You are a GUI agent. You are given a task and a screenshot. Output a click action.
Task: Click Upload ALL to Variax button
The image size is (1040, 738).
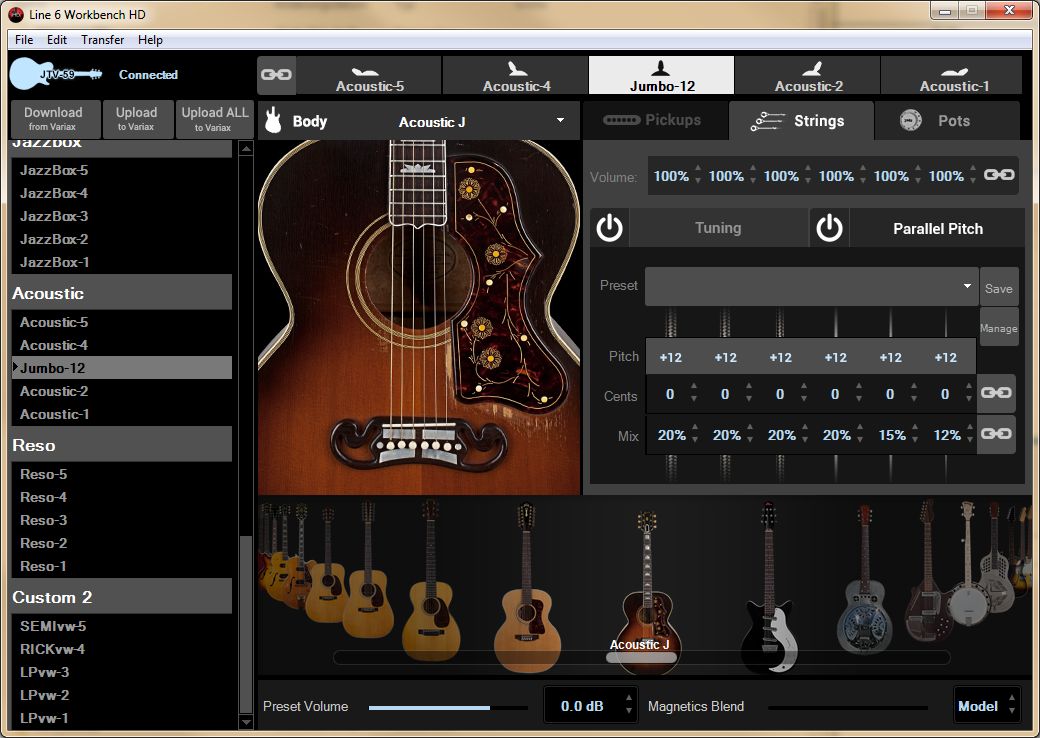coord(214,119)
